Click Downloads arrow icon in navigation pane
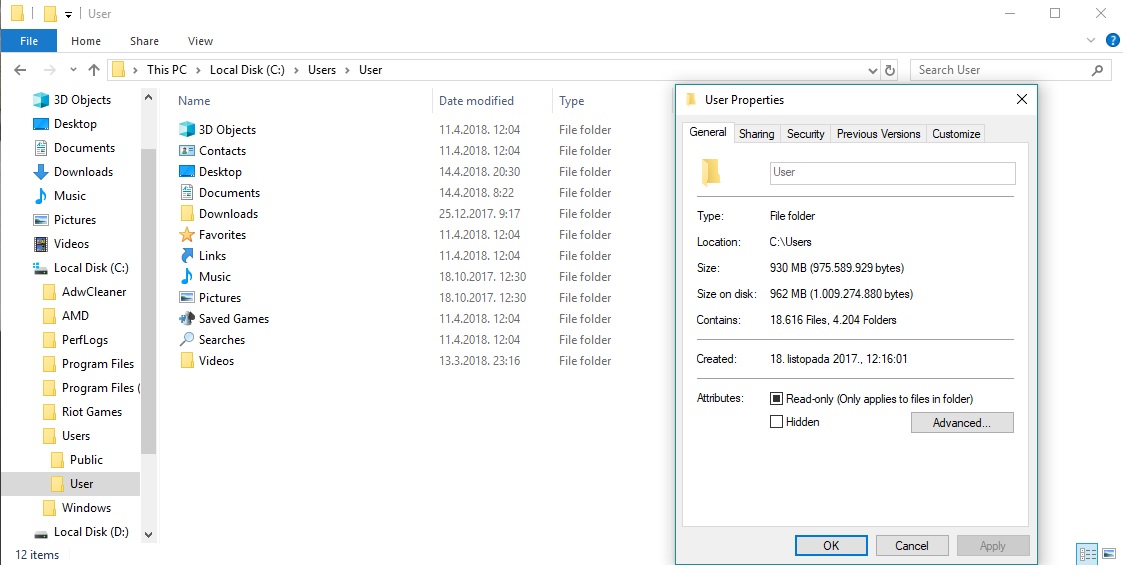This screenshot has height=574, width=1128. point(41,172)
